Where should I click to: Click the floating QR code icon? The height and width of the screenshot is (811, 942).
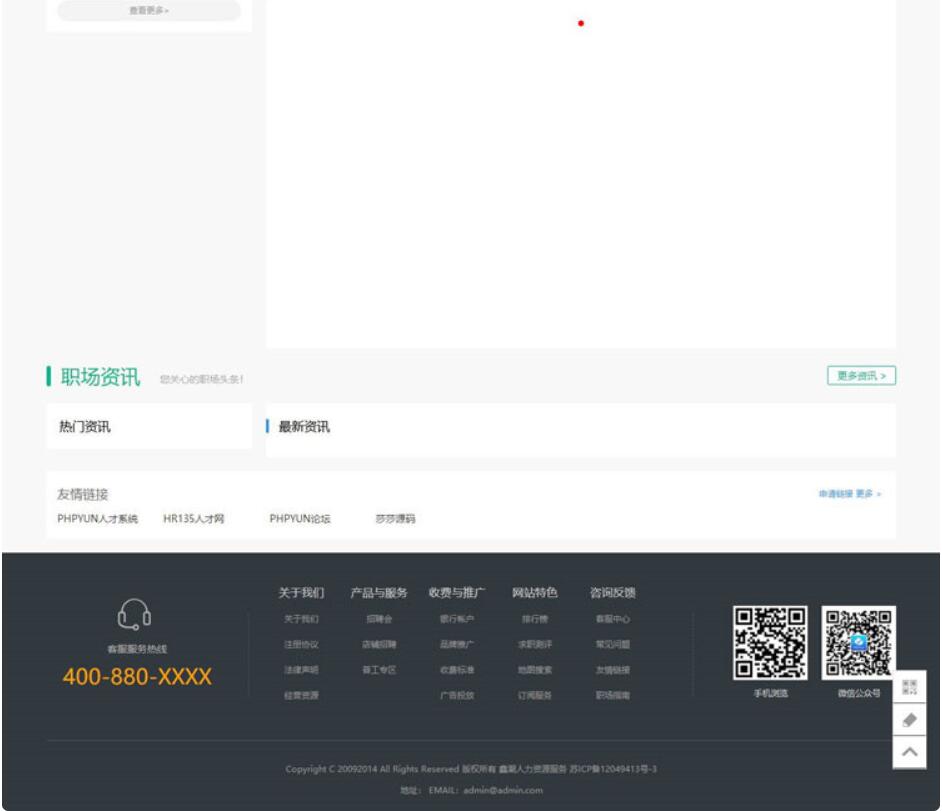(x=909, y=687)
